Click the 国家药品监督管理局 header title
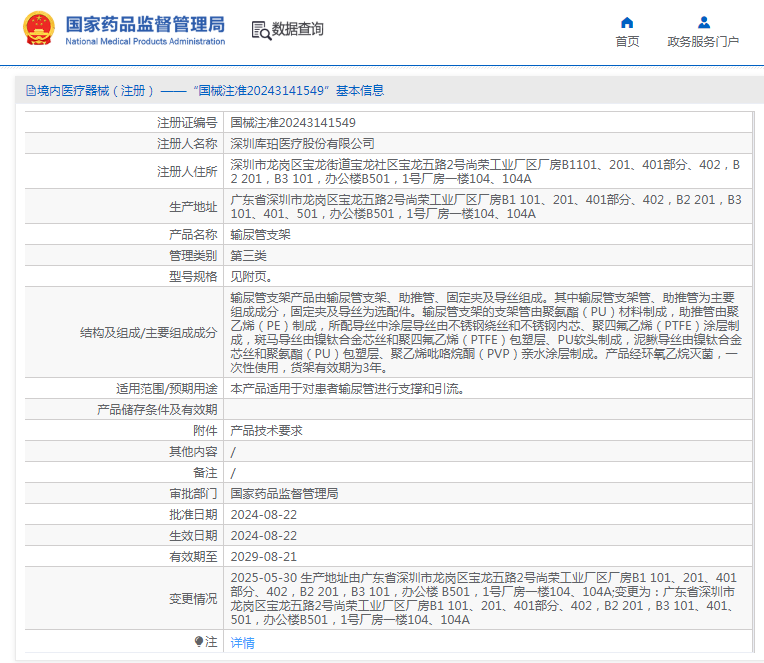This screenshot has height=663, width=764. point(145,24)
